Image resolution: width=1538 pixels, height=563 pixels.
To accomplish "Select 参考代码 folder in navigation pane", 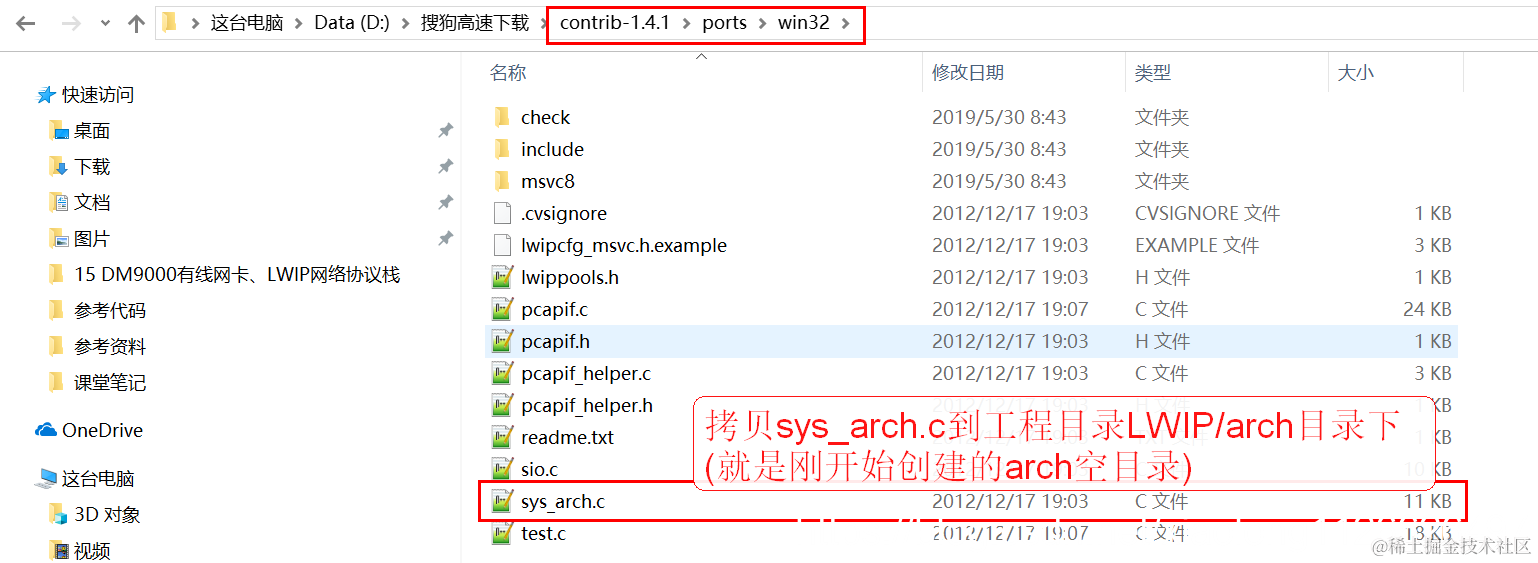I will 109,310.
